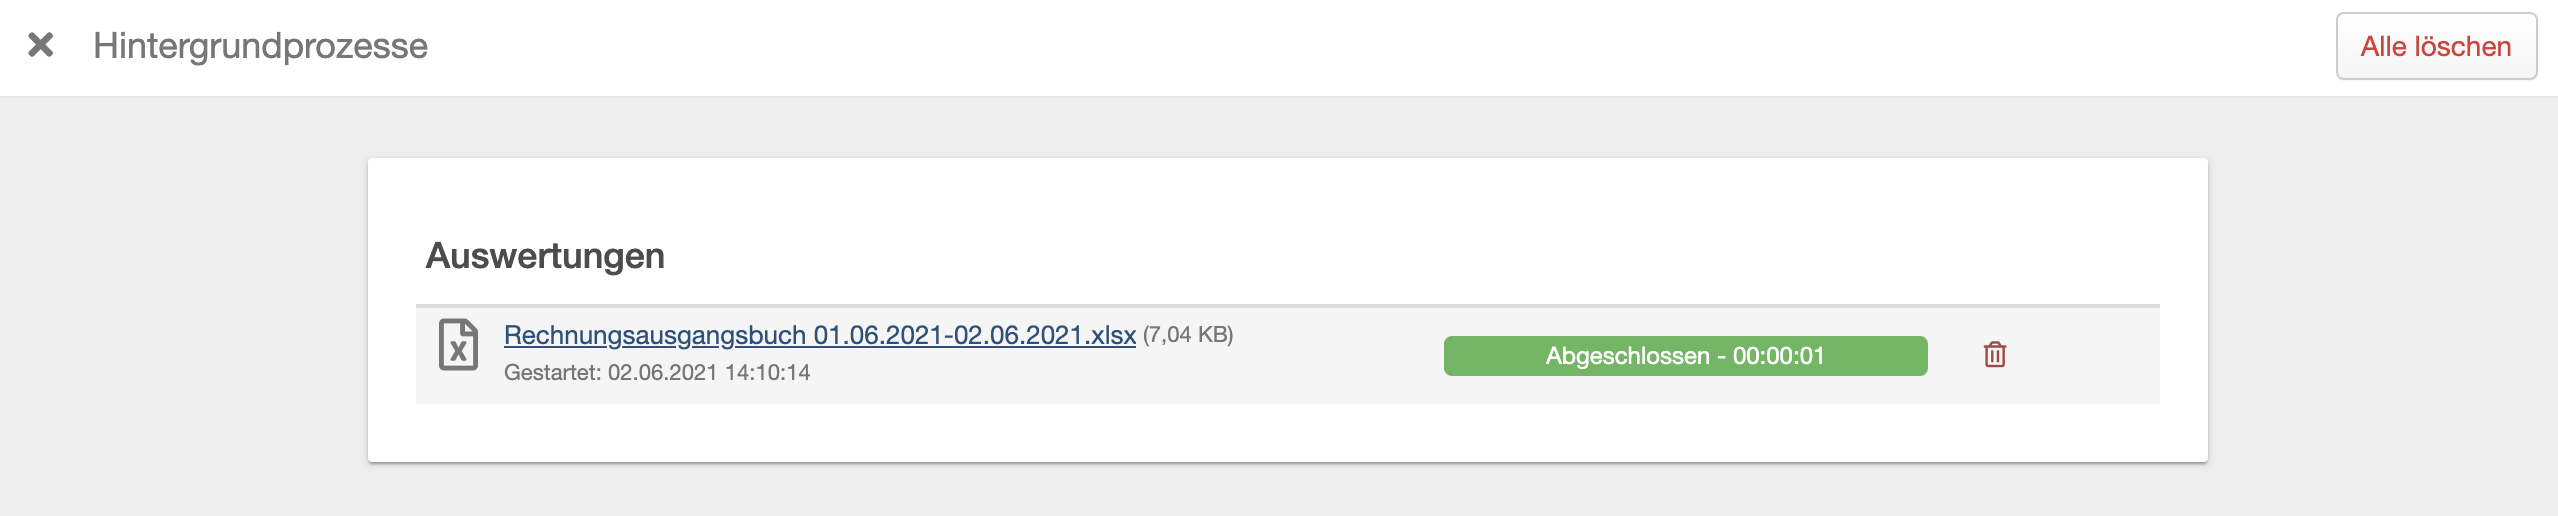
Task: Click the Hintergrundprozesse title text
Action: pyautogui.click(x=260, y=46)
